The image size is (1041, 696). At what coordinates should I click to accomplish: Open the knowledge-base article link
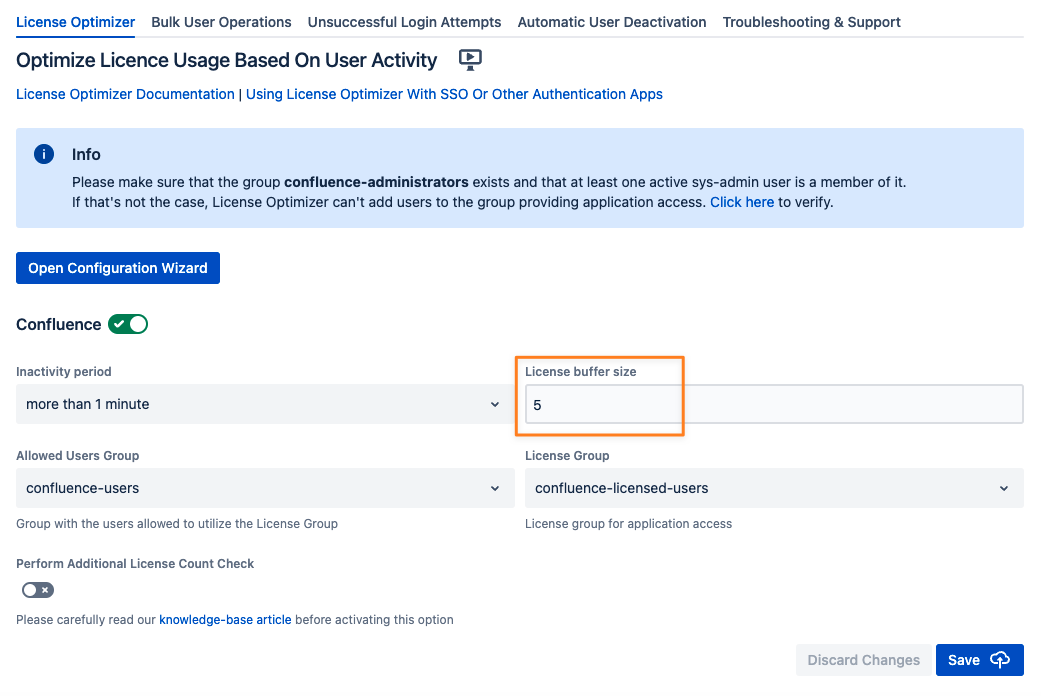tap(225, 620)
